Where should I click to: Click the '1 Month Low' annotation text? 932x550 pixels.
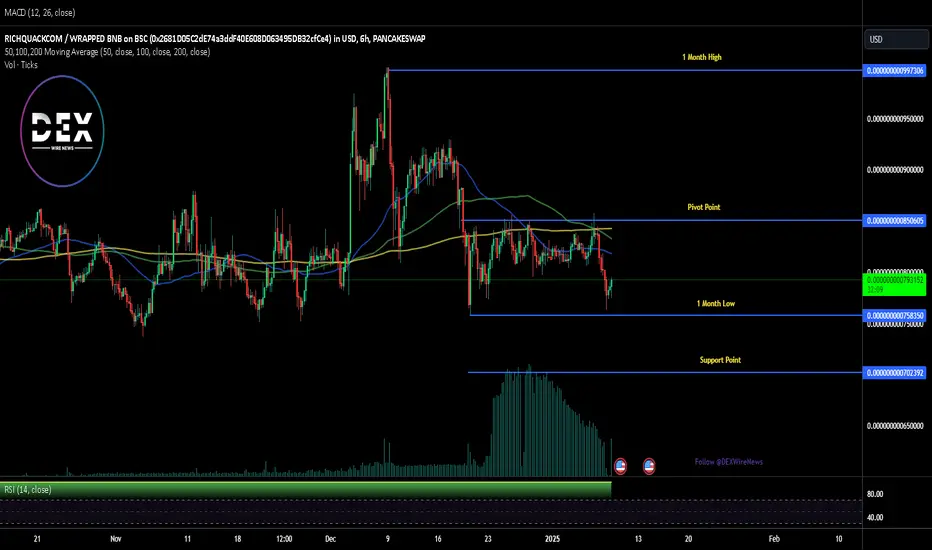(716, 303)
